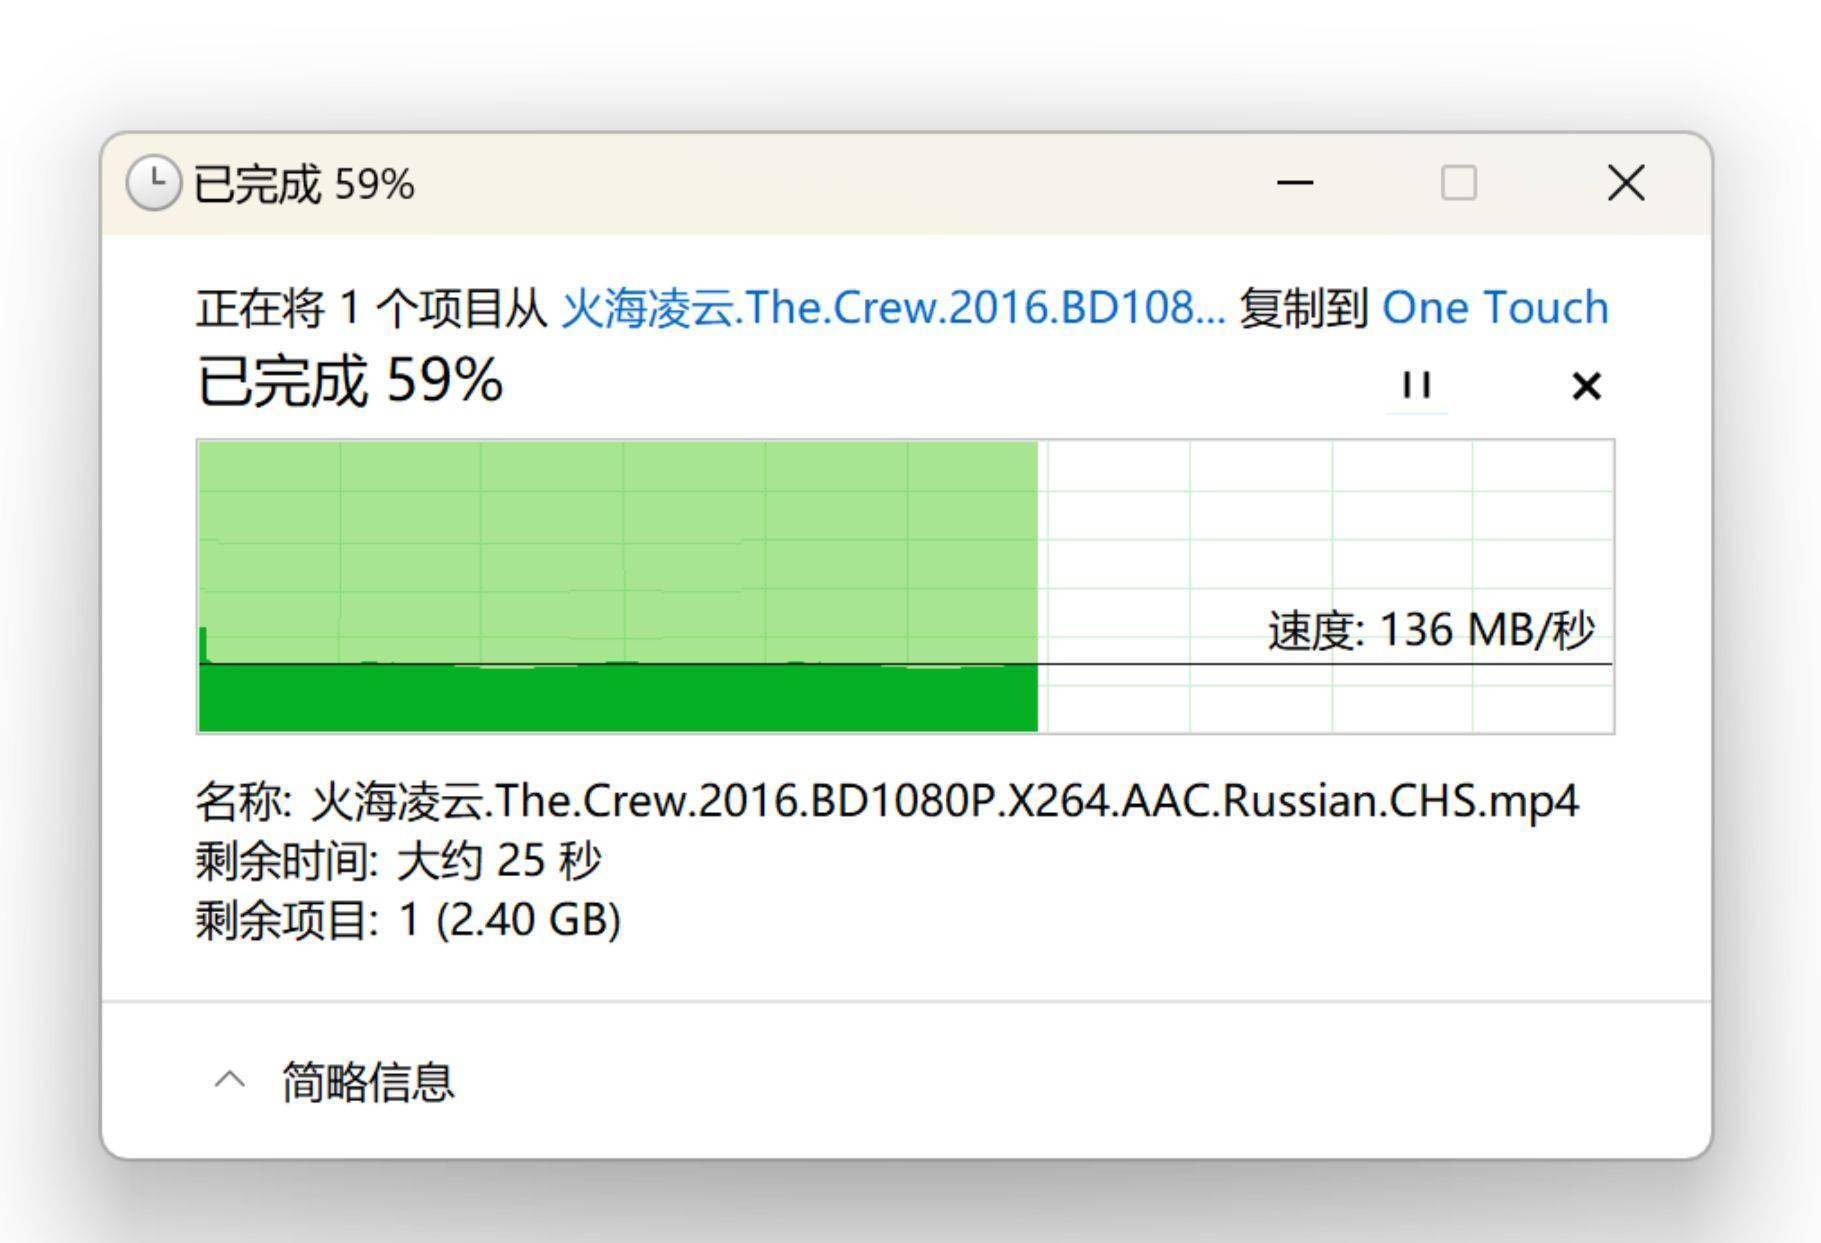
Task: Click the clock icon in the title bar
Action: click(x=153, y=183)
